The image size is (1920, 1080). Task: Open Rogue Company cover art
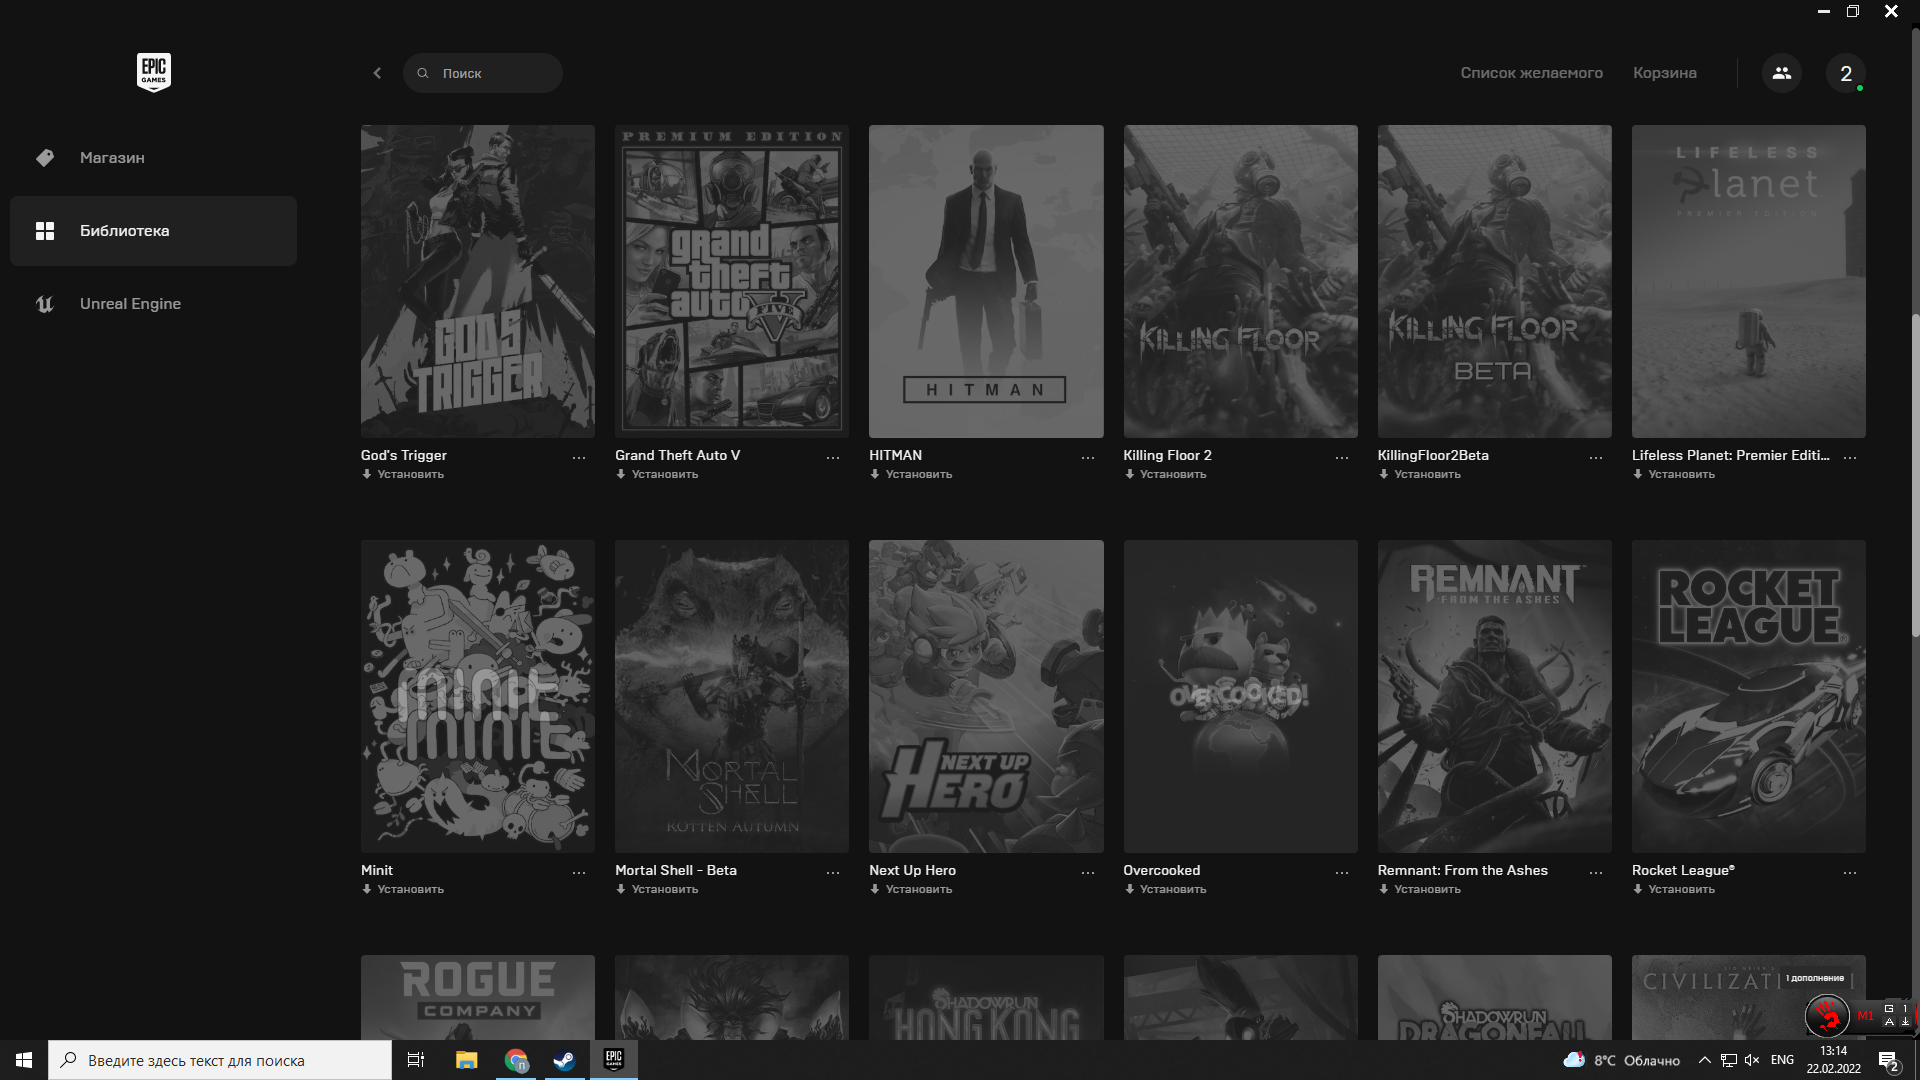pos(478,997)
